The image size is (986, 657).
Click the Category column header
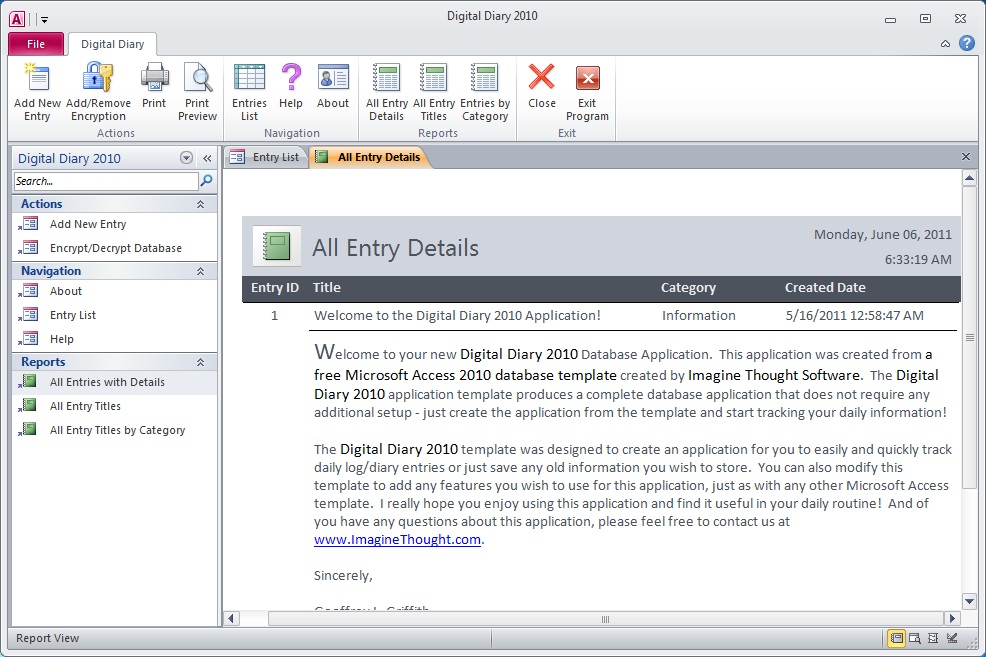(688, 288)
